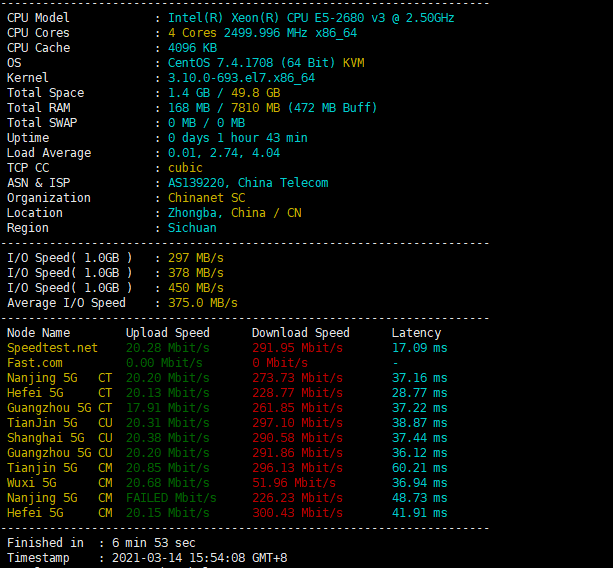Select the Location value Zhongba, China / CN
Screen dimensions: 613x568
pyautogui.click(x=235, y=213)
